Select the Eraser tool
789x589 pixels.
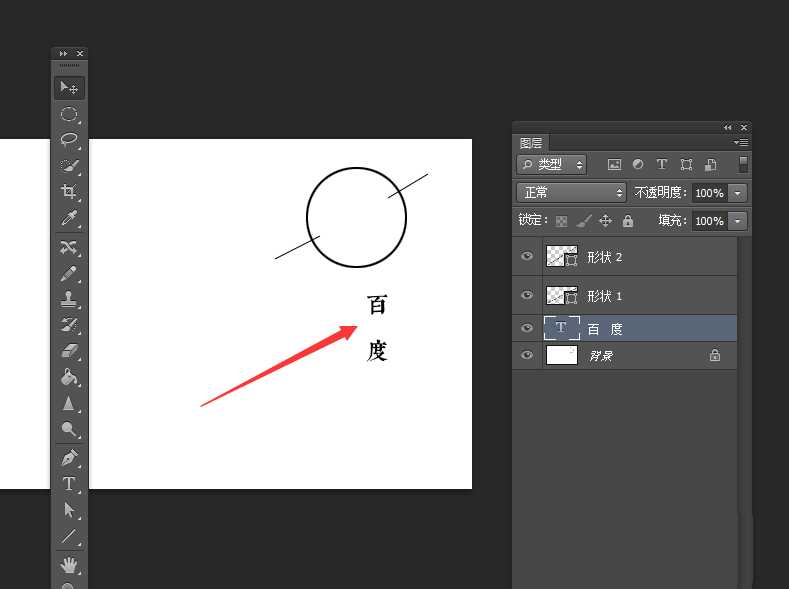(x=69, y=351)
